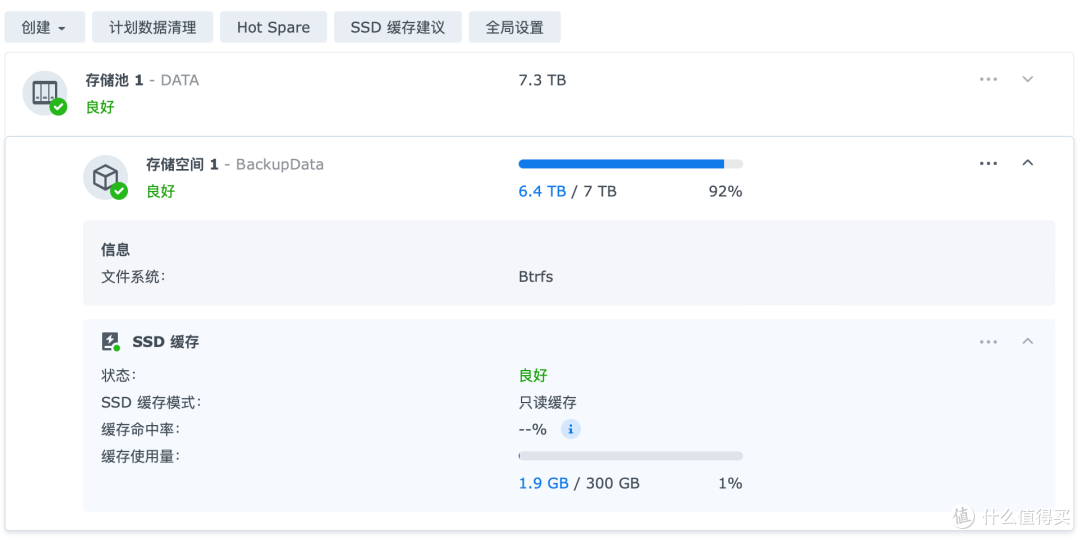The width and height of the screenshot is (1080, 539).
Task: Click the 文件系统 label
Action: 133,277
